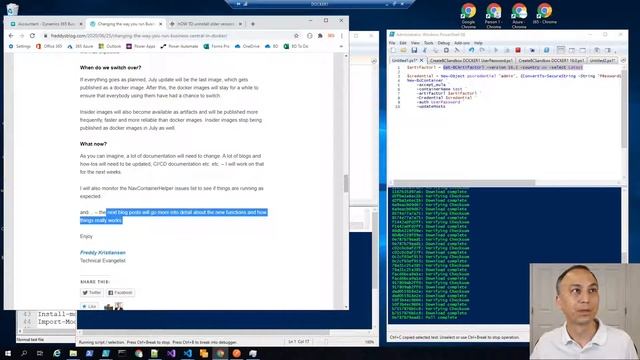Click the Copy icon in PowerShell ISE toolbar

[x=436, y=50]
